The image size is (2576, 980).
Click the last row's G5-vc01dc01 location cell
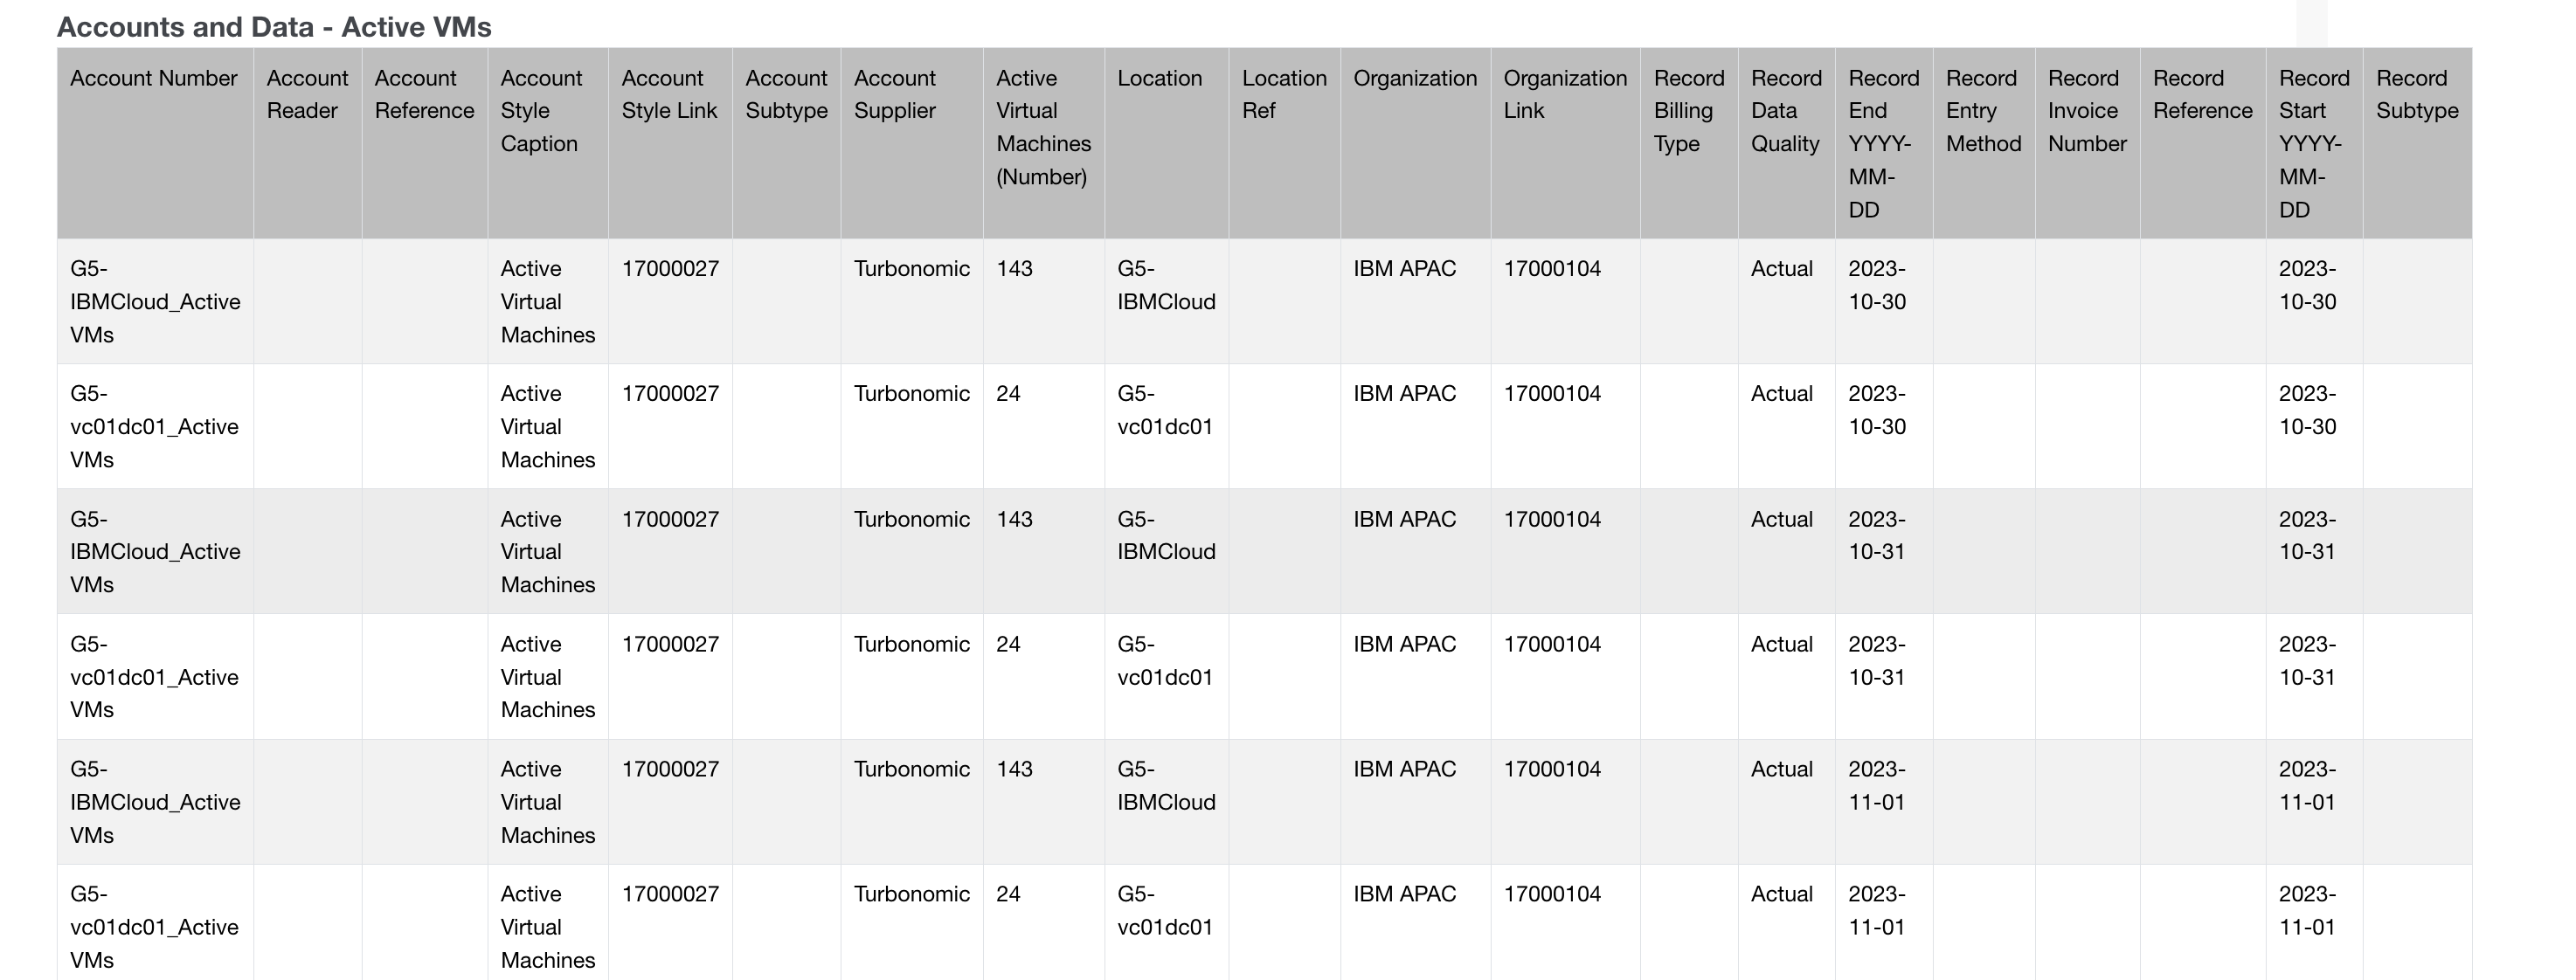1164,911
